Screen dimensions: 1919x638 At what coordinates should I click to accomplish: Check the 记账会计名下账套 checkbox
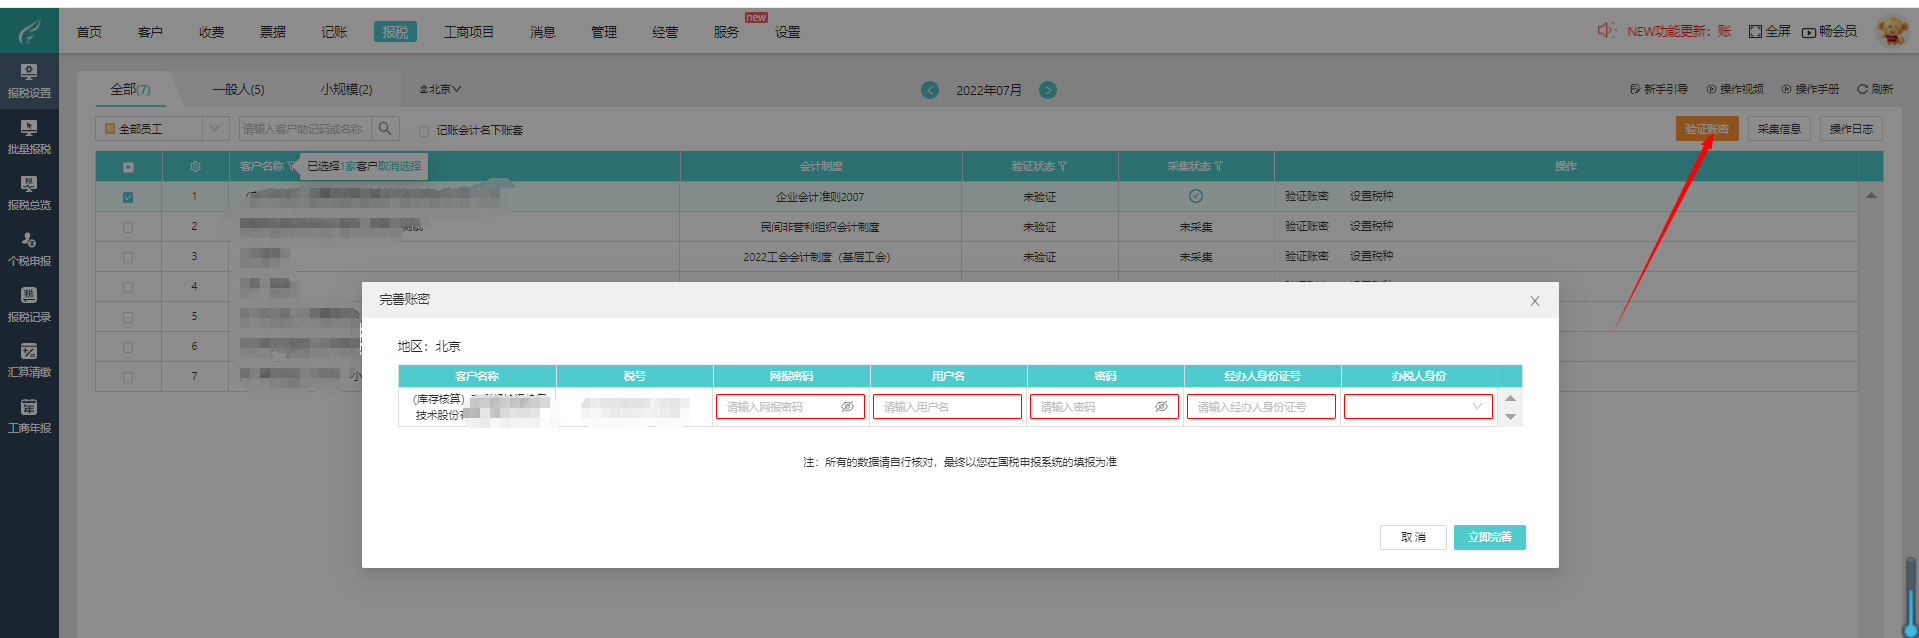coord(424,131)
